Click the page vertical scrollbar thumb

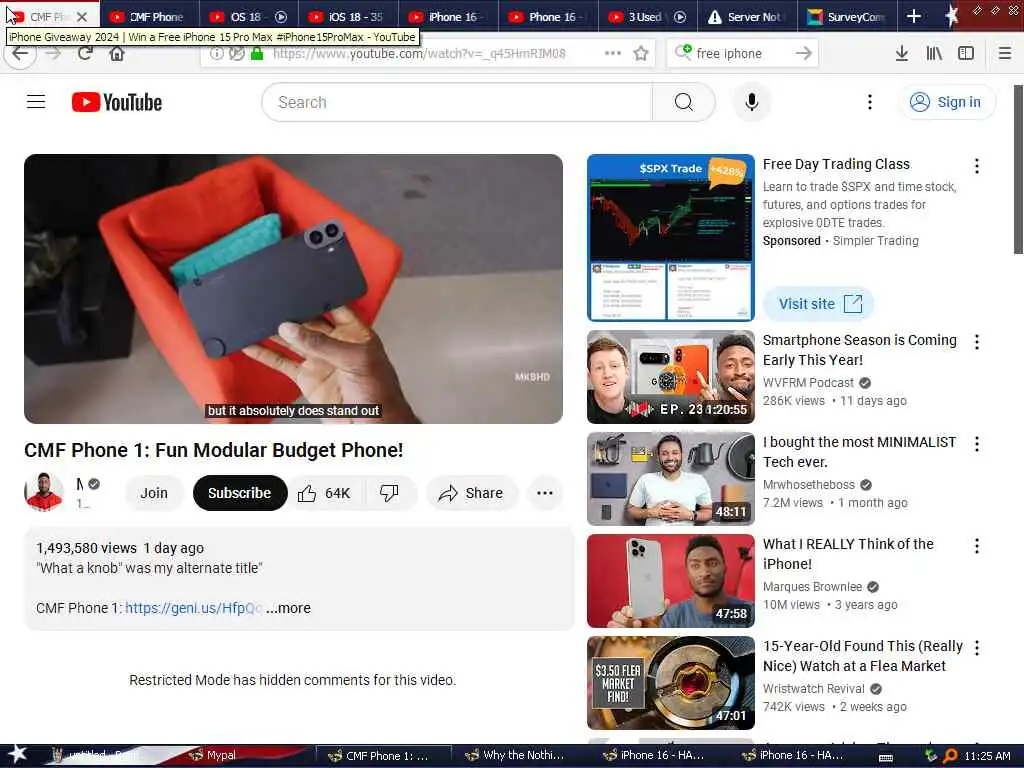(x=1018, y=169)
